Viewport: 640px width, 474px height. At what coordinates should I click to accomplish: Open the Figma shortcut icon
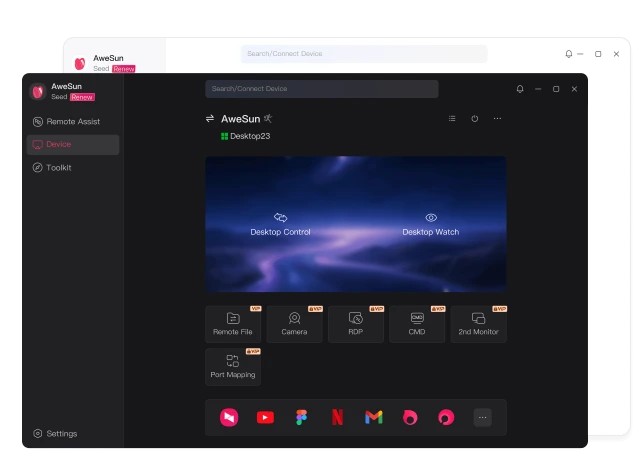coord(301,417)
